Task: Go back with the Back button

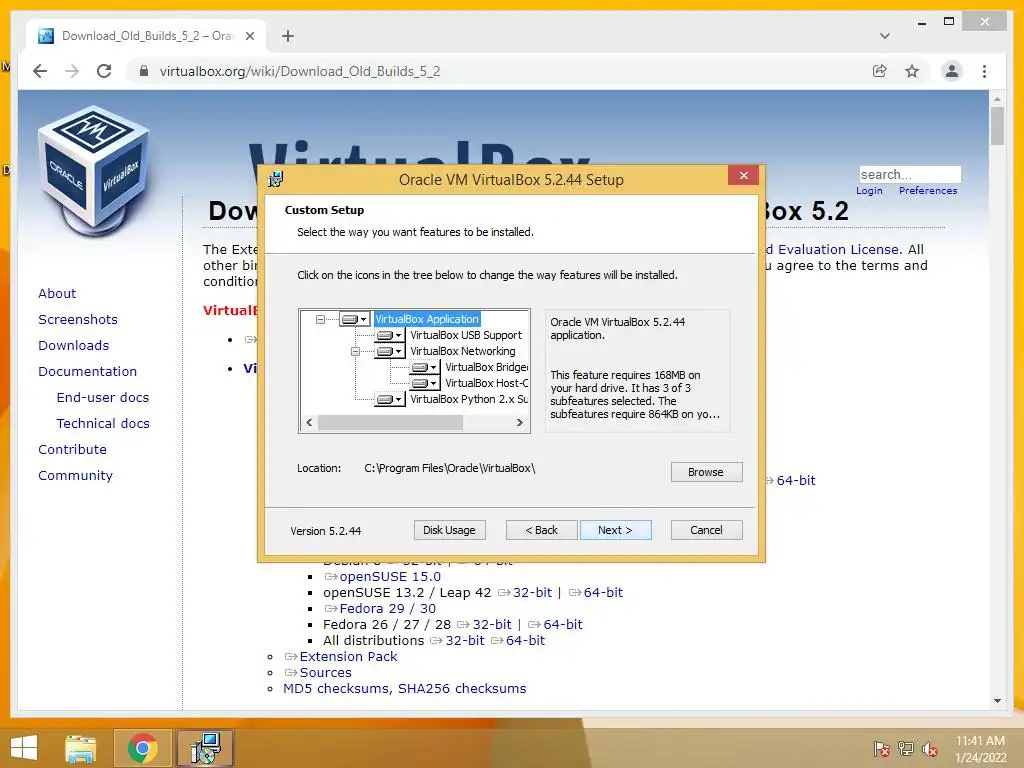Action: [x=541, y=530]
